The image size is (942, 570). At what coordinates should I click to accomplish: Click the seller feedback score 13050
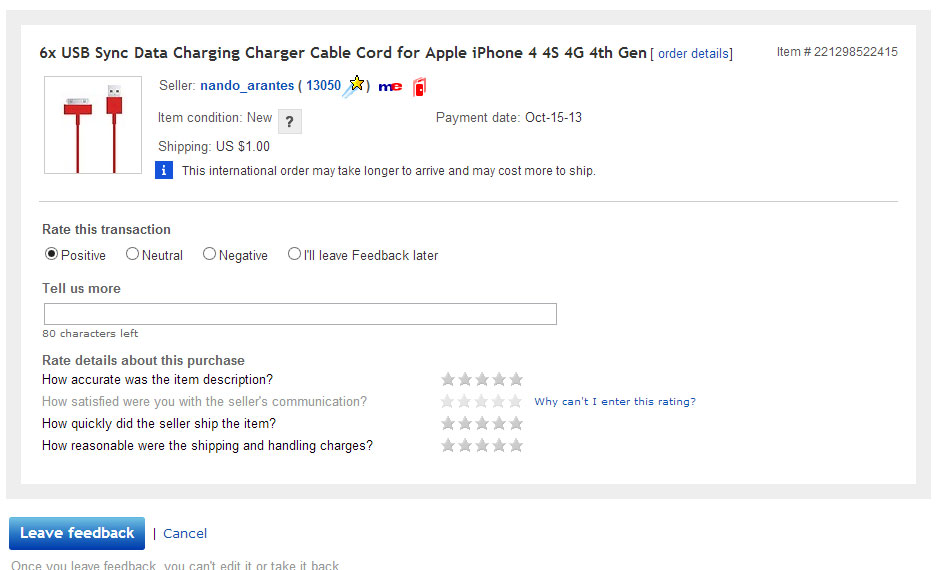pyautogui.click(x=323, y=86)
